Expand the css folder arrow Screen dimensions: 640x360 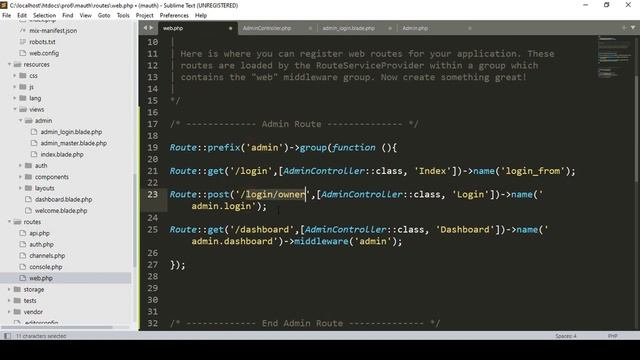tap(15, 76)
